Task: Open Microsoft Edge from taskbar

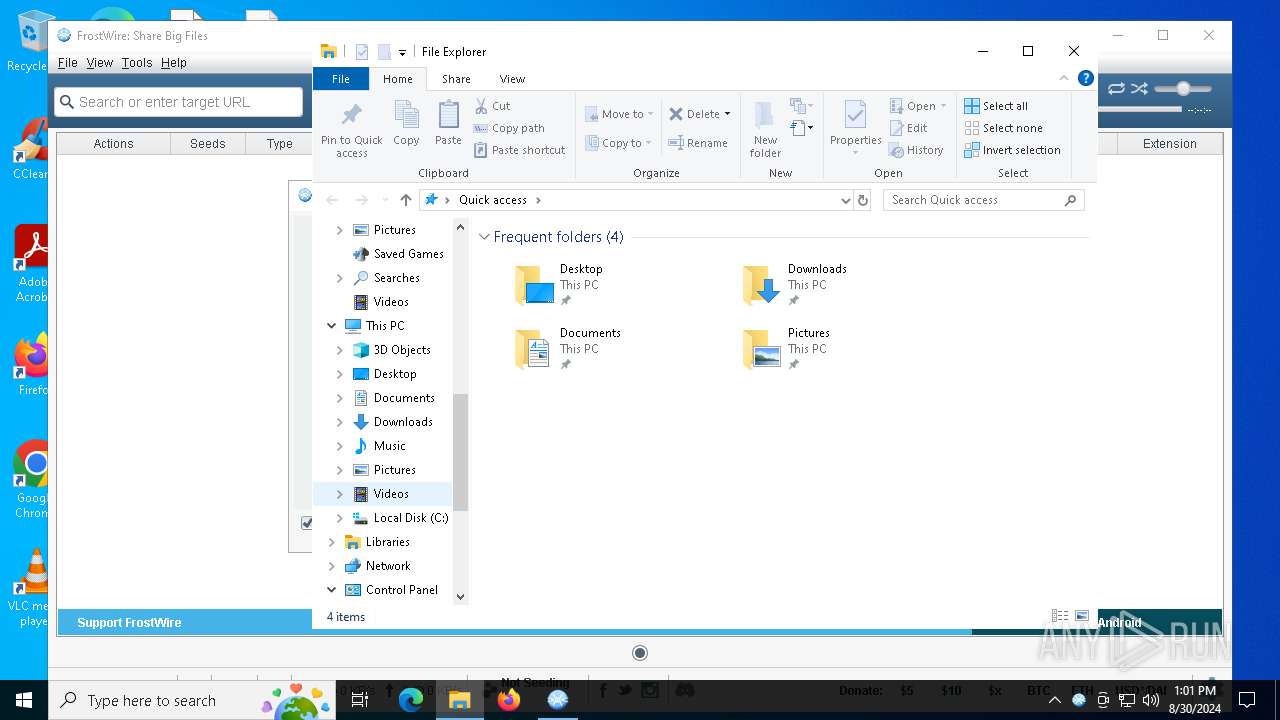Action: pos(411,700)
